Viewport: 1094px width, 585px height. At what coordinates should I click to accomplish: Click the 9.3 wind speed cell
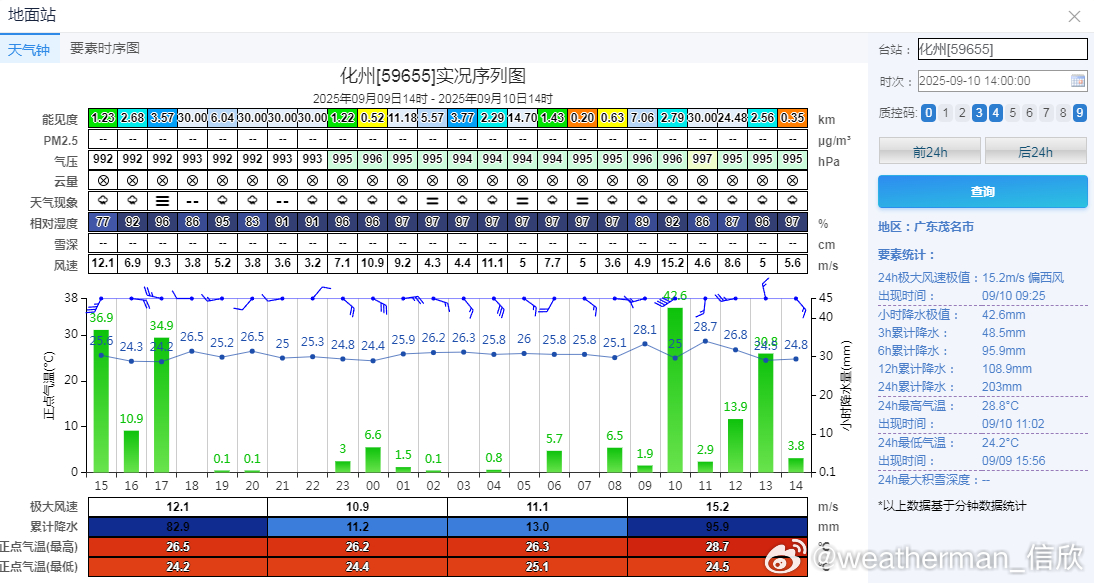(163, 263)
